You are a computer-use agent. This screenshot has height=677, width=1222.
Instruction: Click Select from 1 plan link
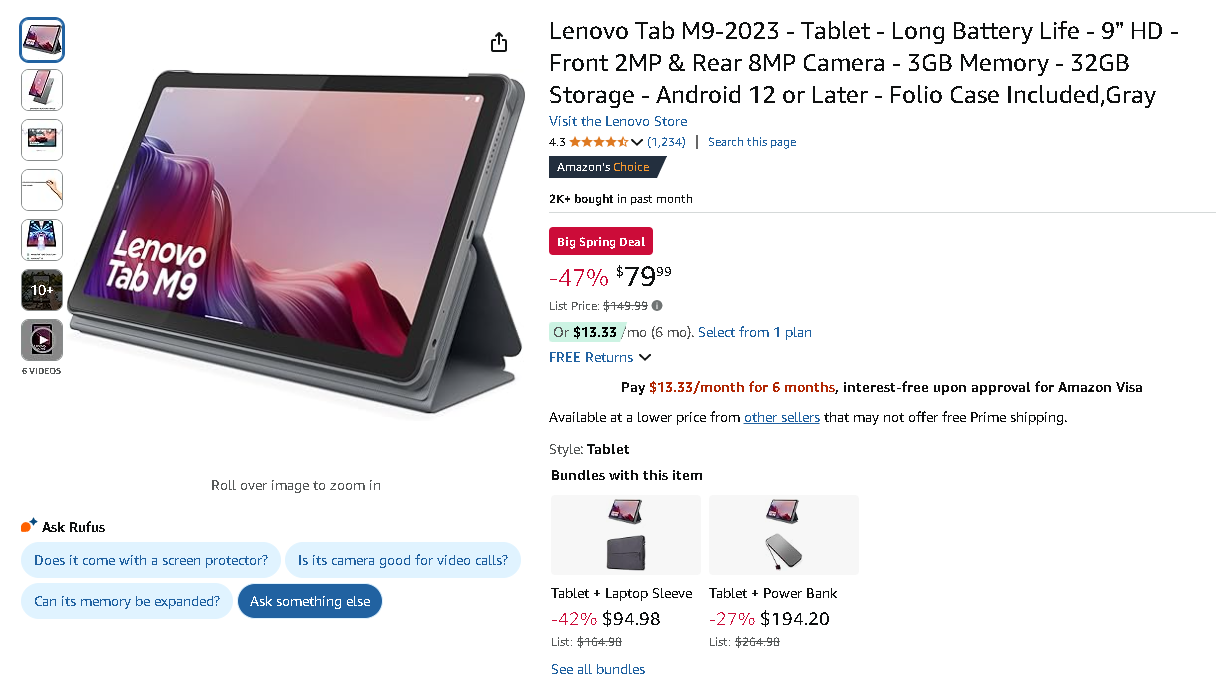[755, 332]
